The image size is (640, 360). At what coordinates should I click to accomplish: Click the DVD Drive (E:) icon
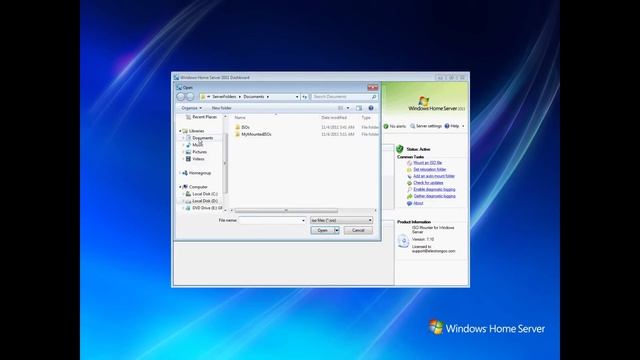tap(188, 208)
